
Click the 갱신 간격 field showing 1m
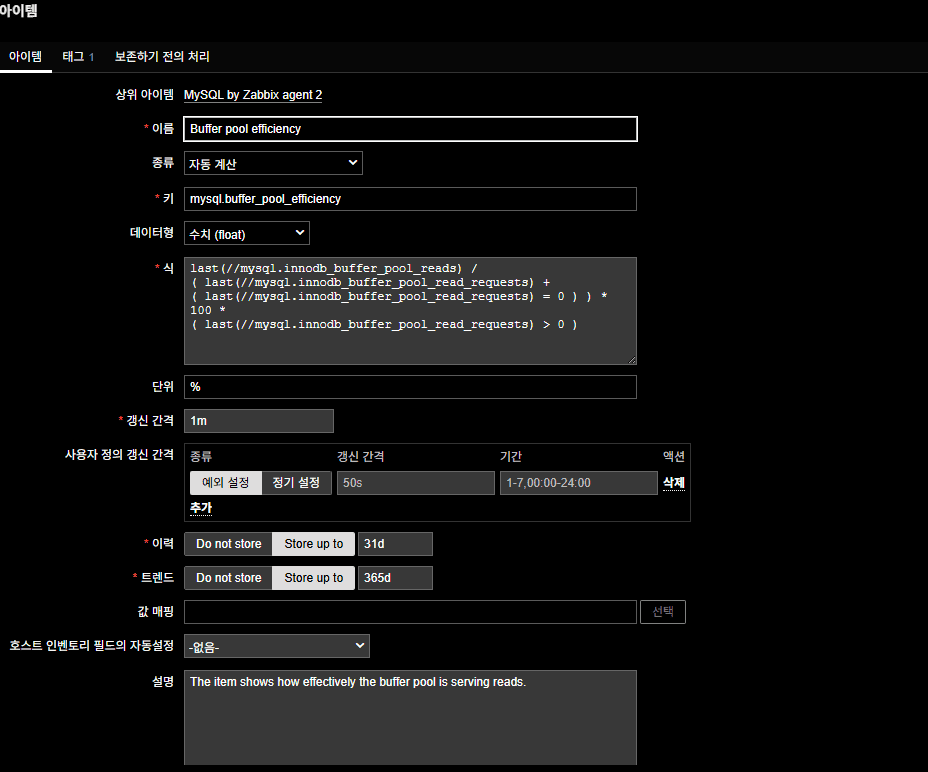[x=258, y=421]
